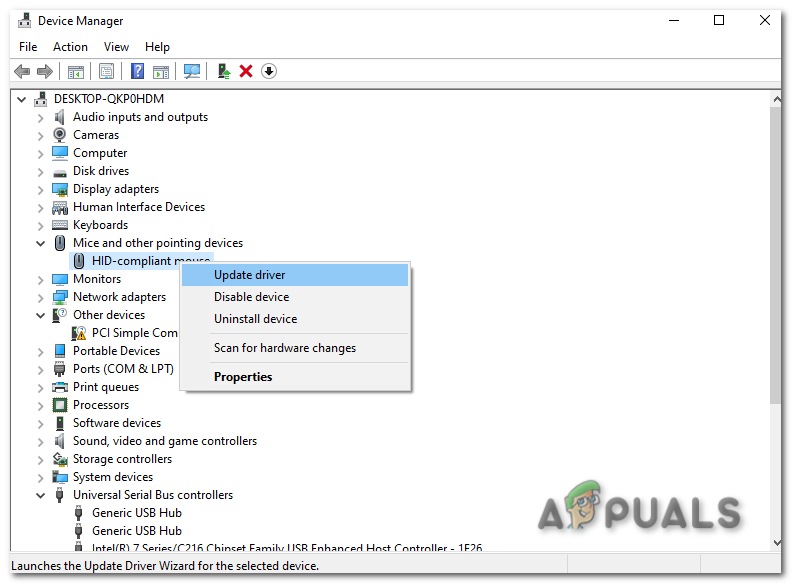The image size is (792, 584).
Task: Click the vertical scrollbar thumb
Action: pos(775,255)
